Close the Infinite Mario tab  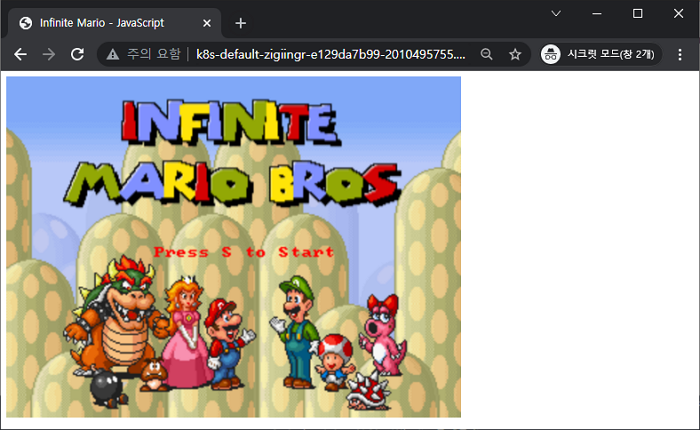point(207,23)
